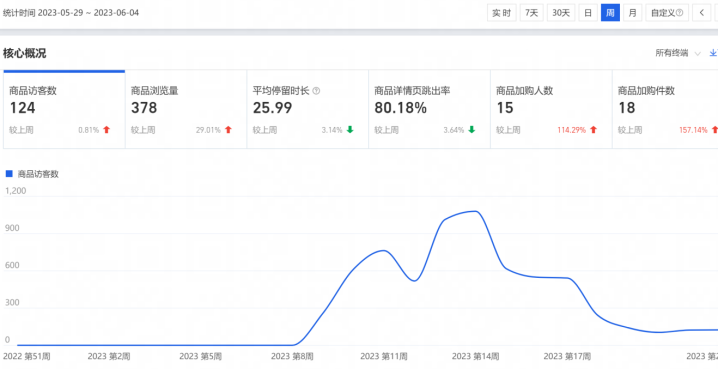
Task: Go to previous period with left arrow
Action: click(702, 13)
